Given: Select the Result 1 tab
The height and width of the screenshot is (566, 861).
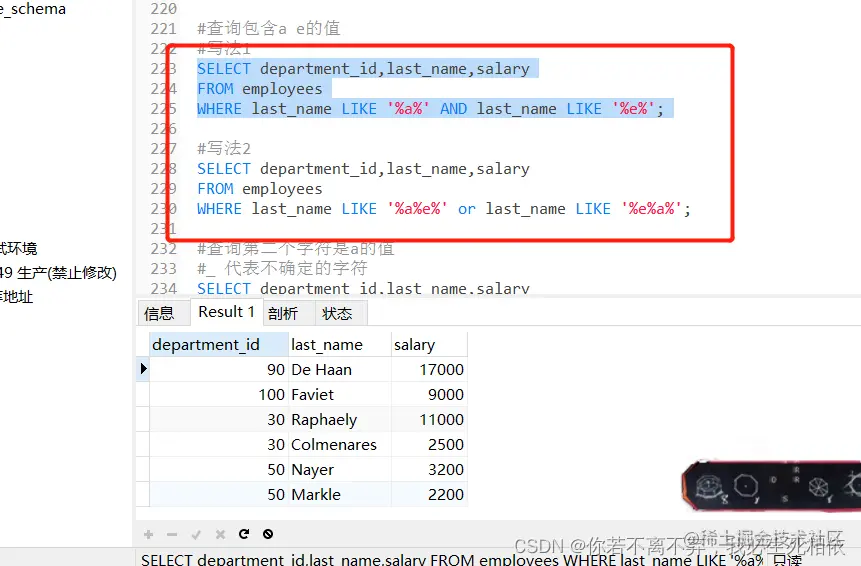Looking at the screenshot, I should pos(226,312).
